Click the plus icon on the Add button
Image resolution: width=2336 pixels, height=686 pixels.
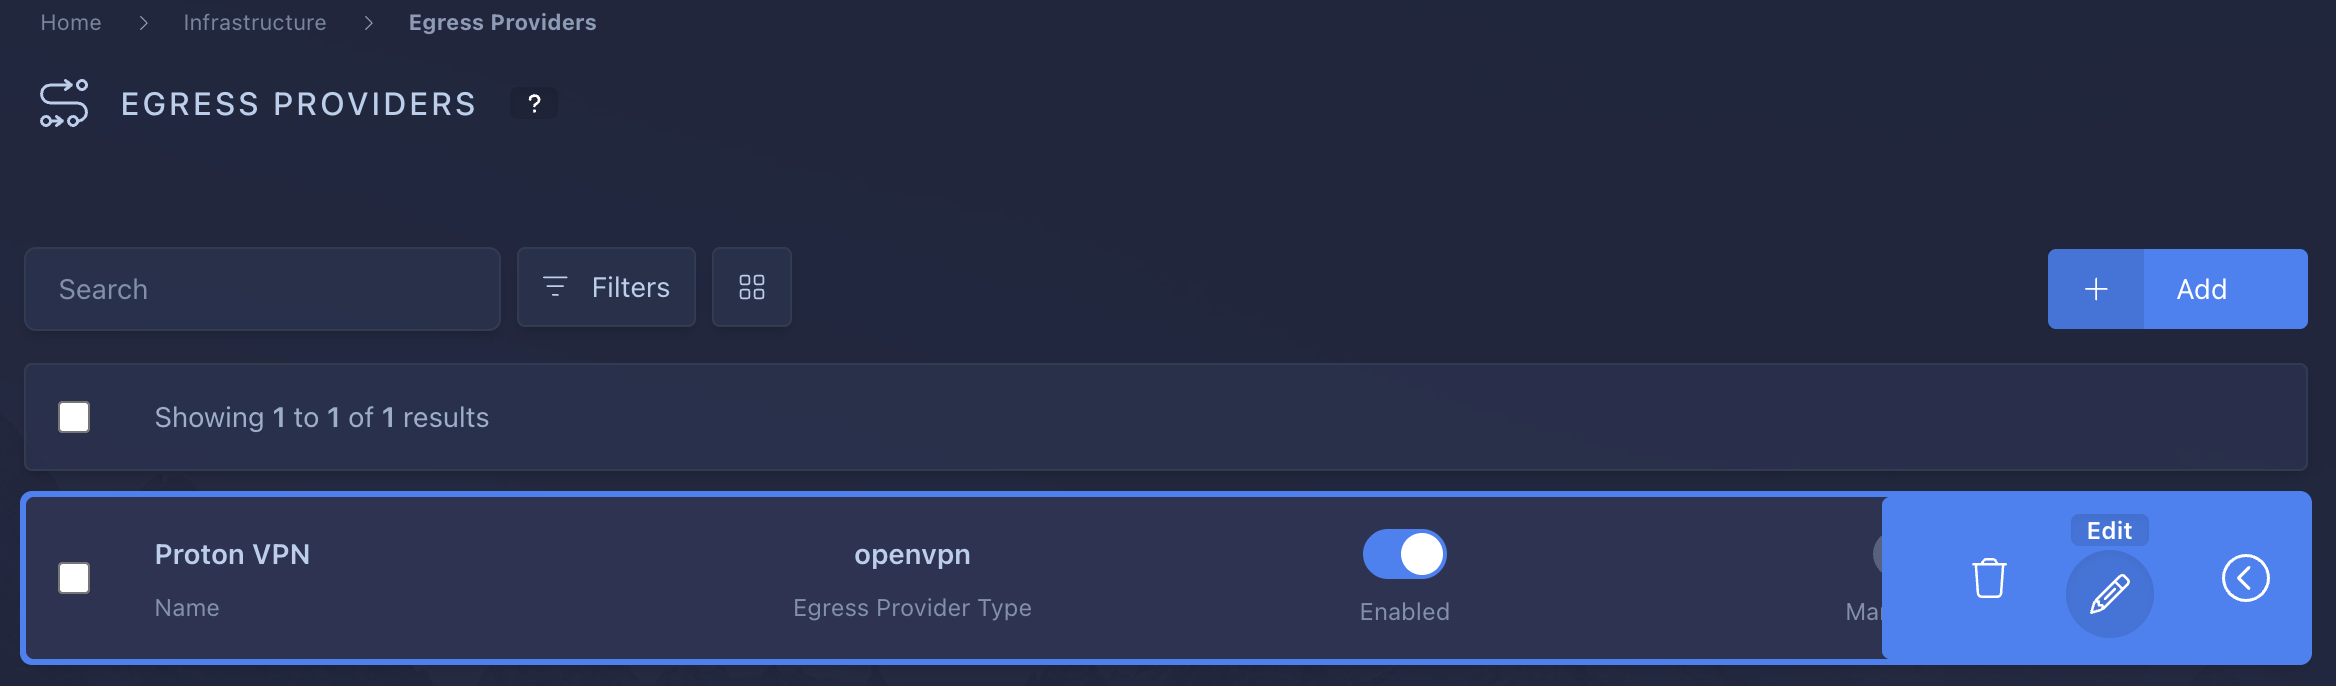click(x=2095, y=289)
